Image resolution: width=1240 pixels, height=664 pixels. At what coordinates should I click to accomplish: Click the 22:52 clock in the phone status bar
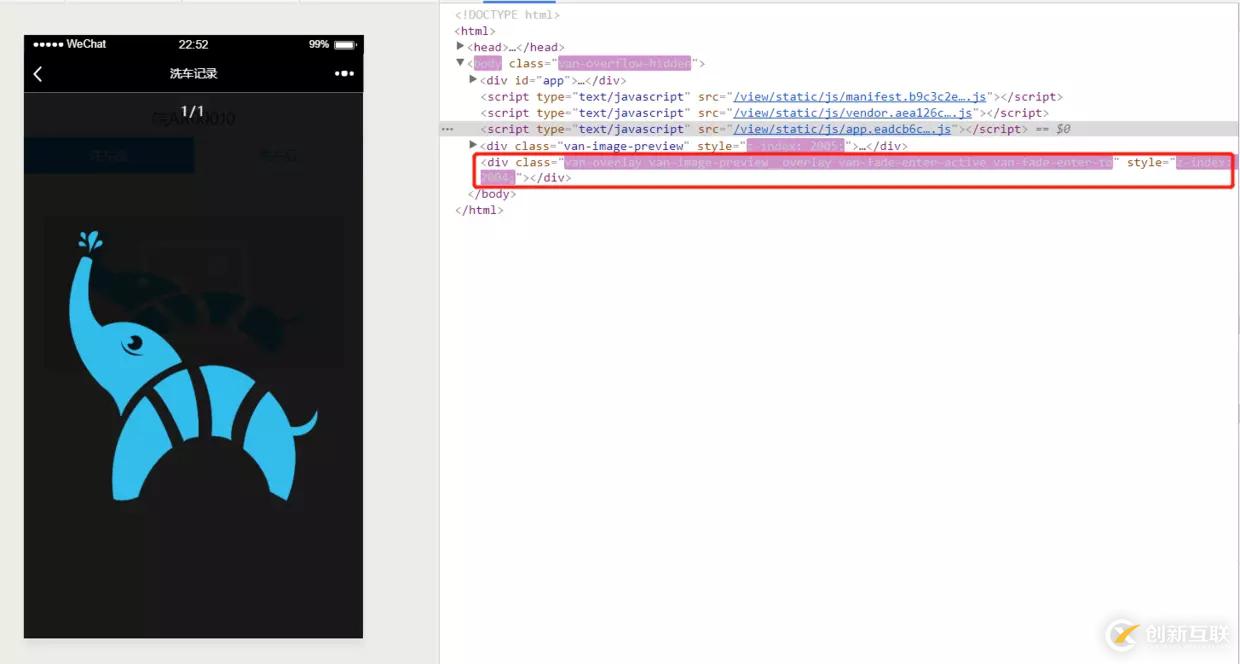(192, 44)
